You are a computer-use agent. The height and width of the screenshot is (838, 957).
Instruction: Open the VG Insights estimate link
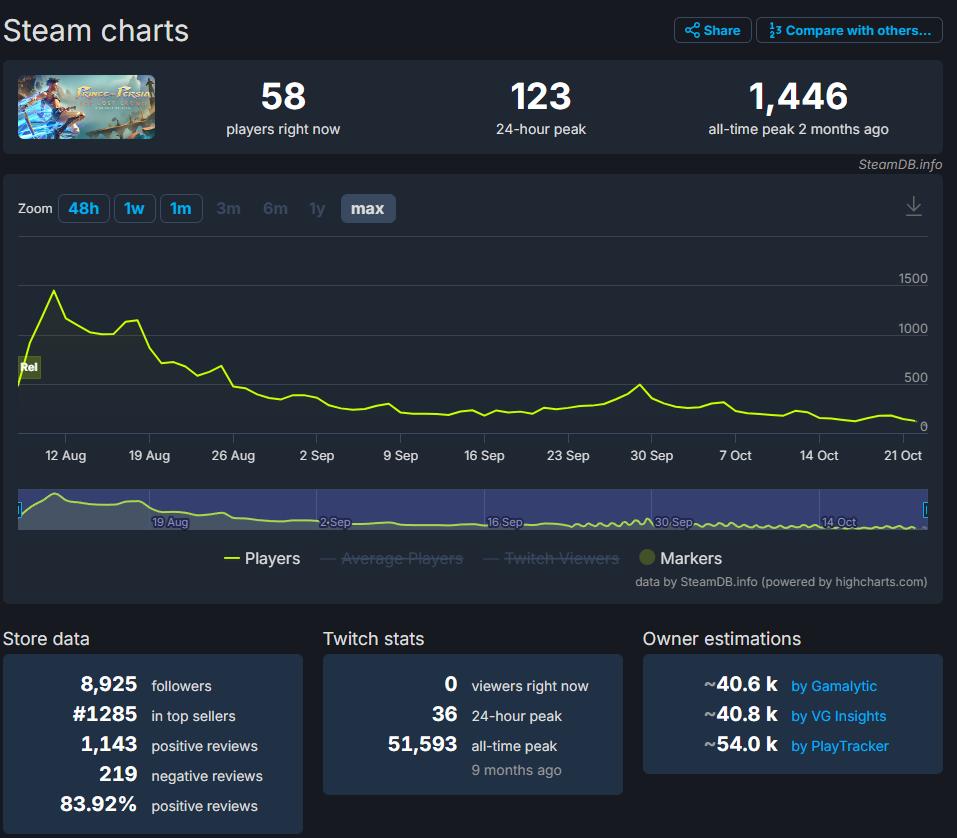(838, 716)
